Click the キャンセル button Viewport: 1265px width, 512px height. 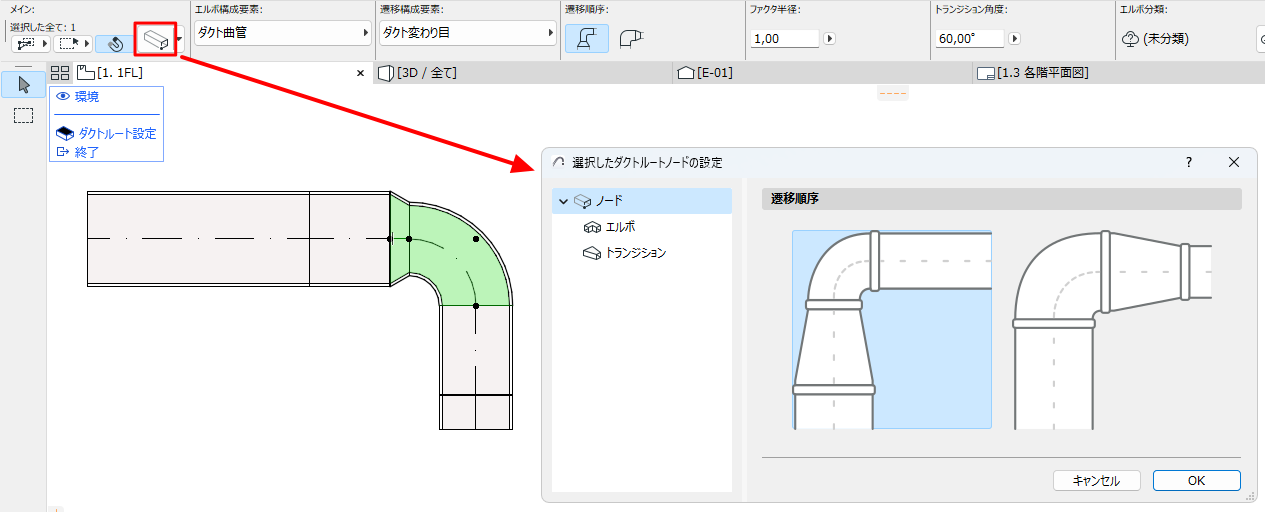[1097, 480]
